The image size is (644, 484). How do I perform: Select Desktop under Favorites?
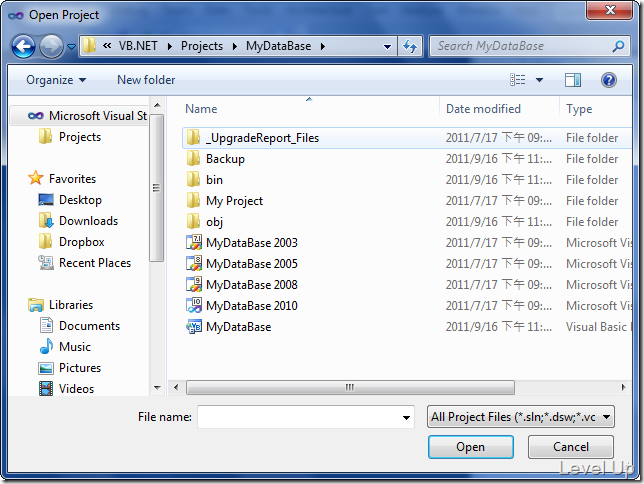[70, 200]
